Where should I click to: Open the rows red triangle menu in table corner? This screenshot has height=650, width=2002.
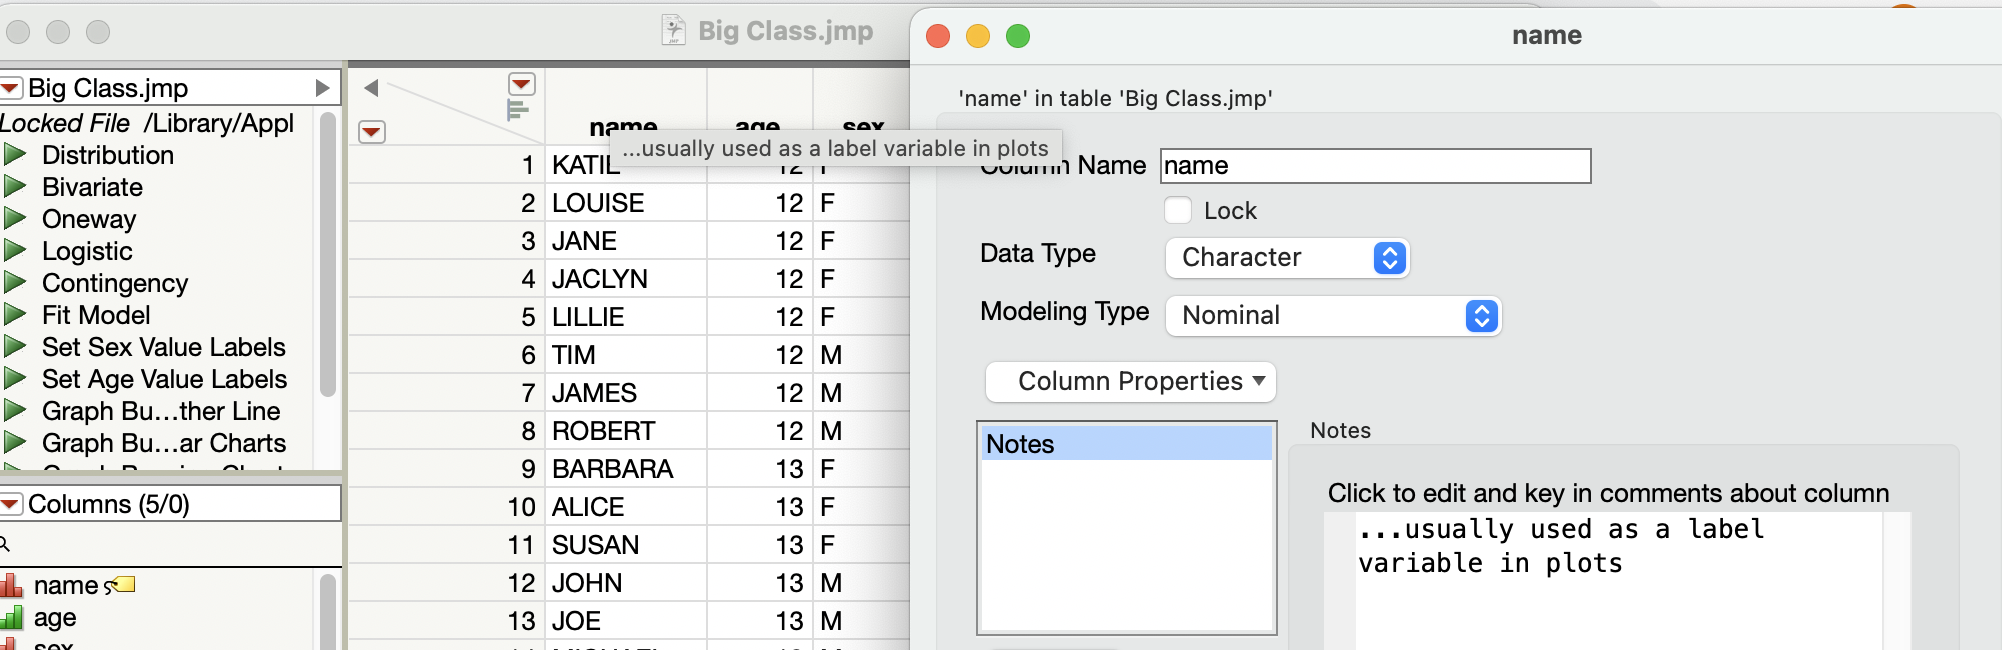click(x=372, y=131)
